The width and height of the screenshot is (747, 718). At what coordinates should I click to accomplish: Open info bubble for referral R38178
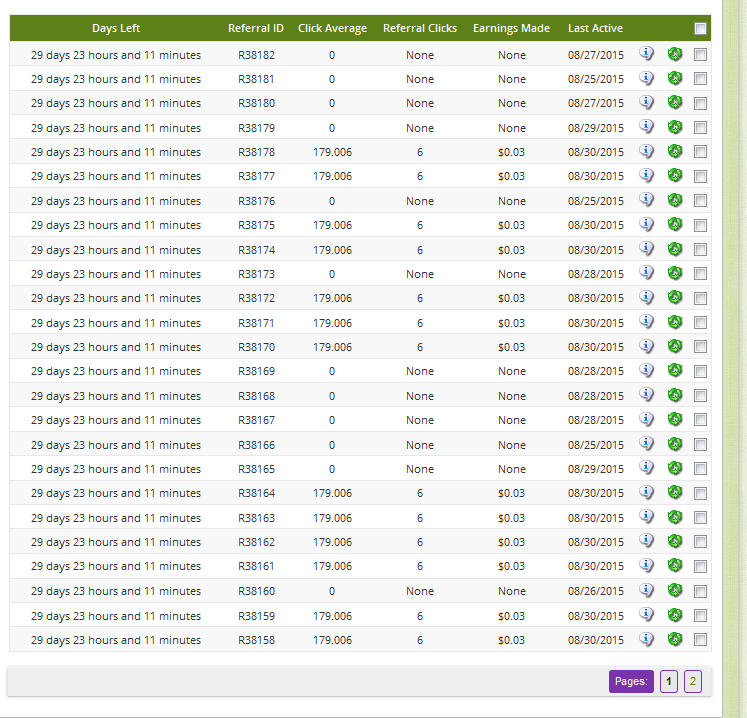click(646, 151)
